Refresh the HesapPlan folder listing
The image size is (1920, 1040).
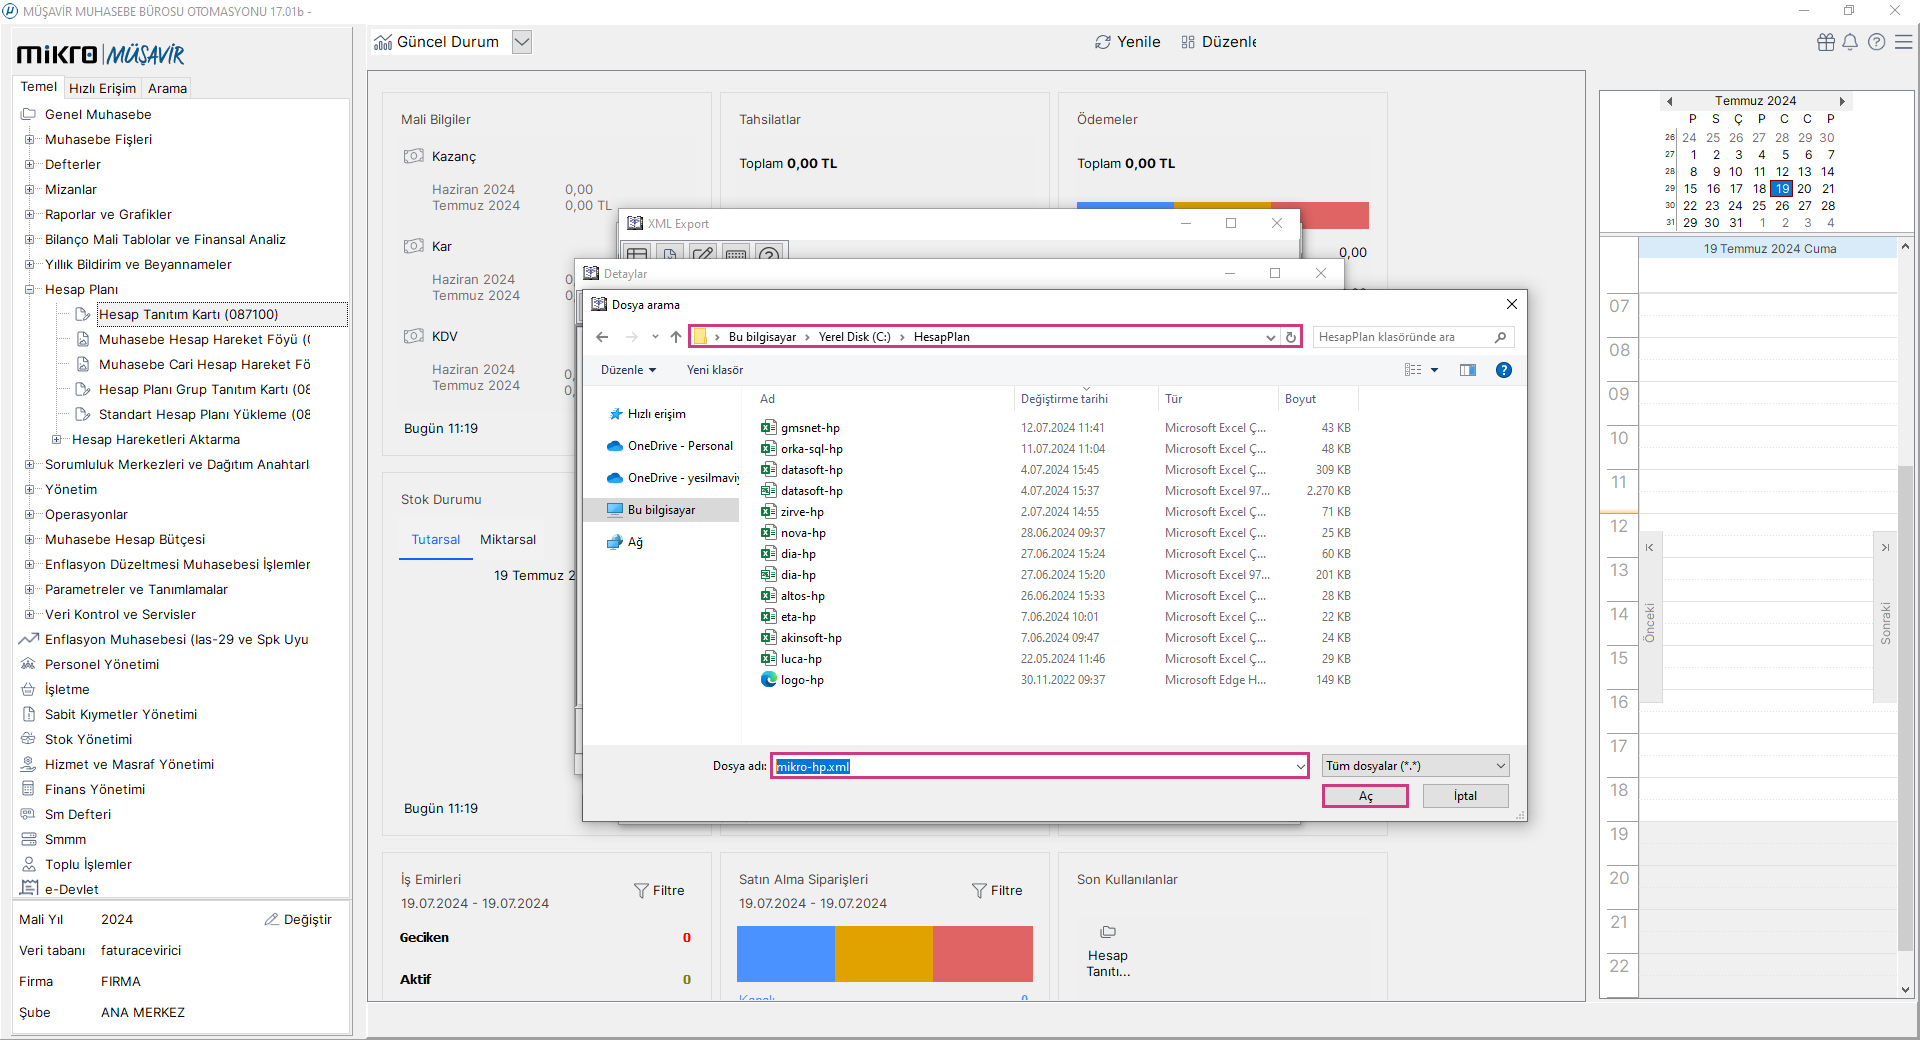(1291, 337)
